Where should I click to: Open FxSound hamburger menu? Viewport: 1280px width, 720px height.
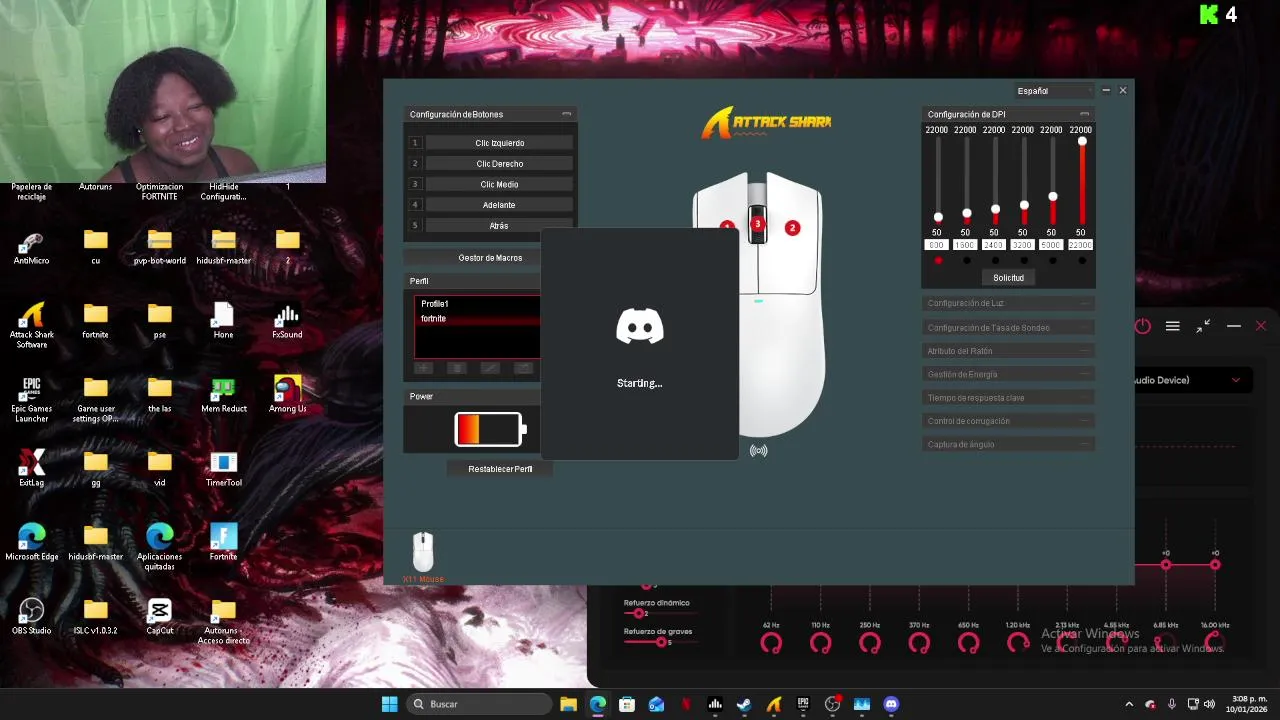click(1172, 326)
